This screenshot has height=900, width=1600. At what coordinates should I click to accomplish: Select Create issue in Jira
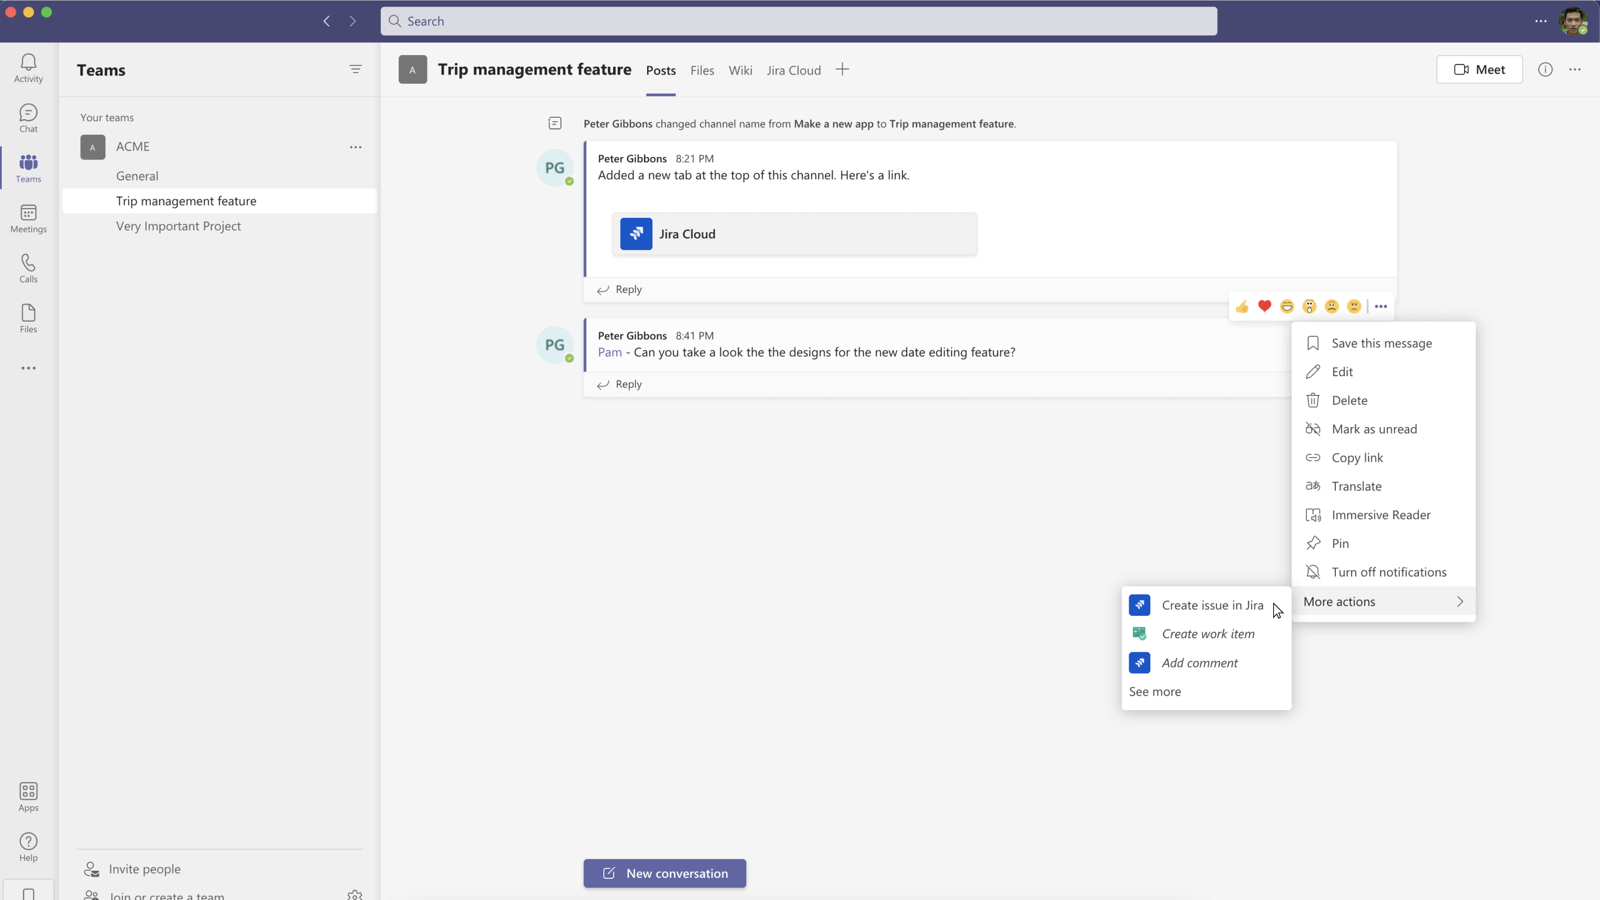point(1211,605)
